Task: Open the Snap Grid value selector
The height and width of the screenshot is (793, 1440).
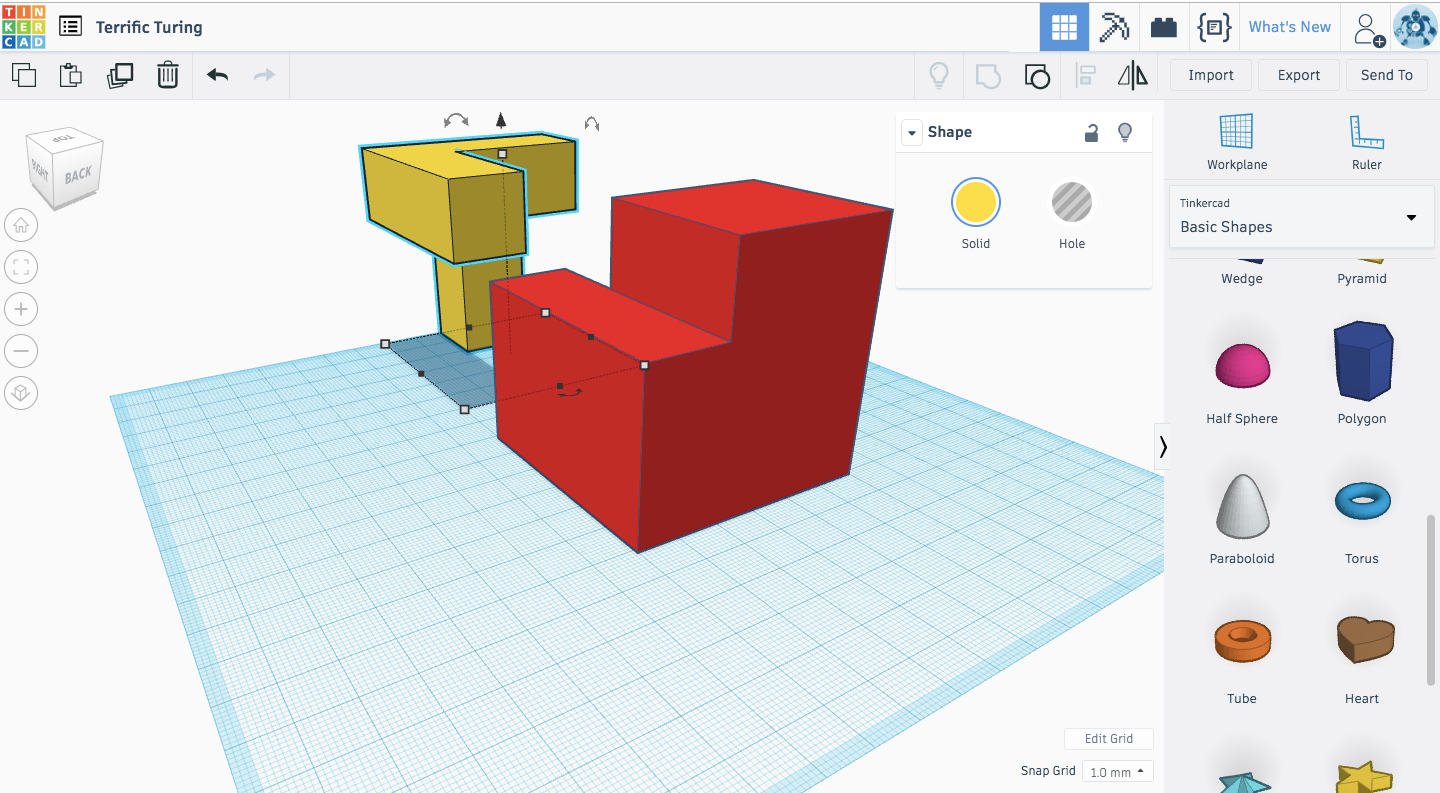Action: (1117, 771)
